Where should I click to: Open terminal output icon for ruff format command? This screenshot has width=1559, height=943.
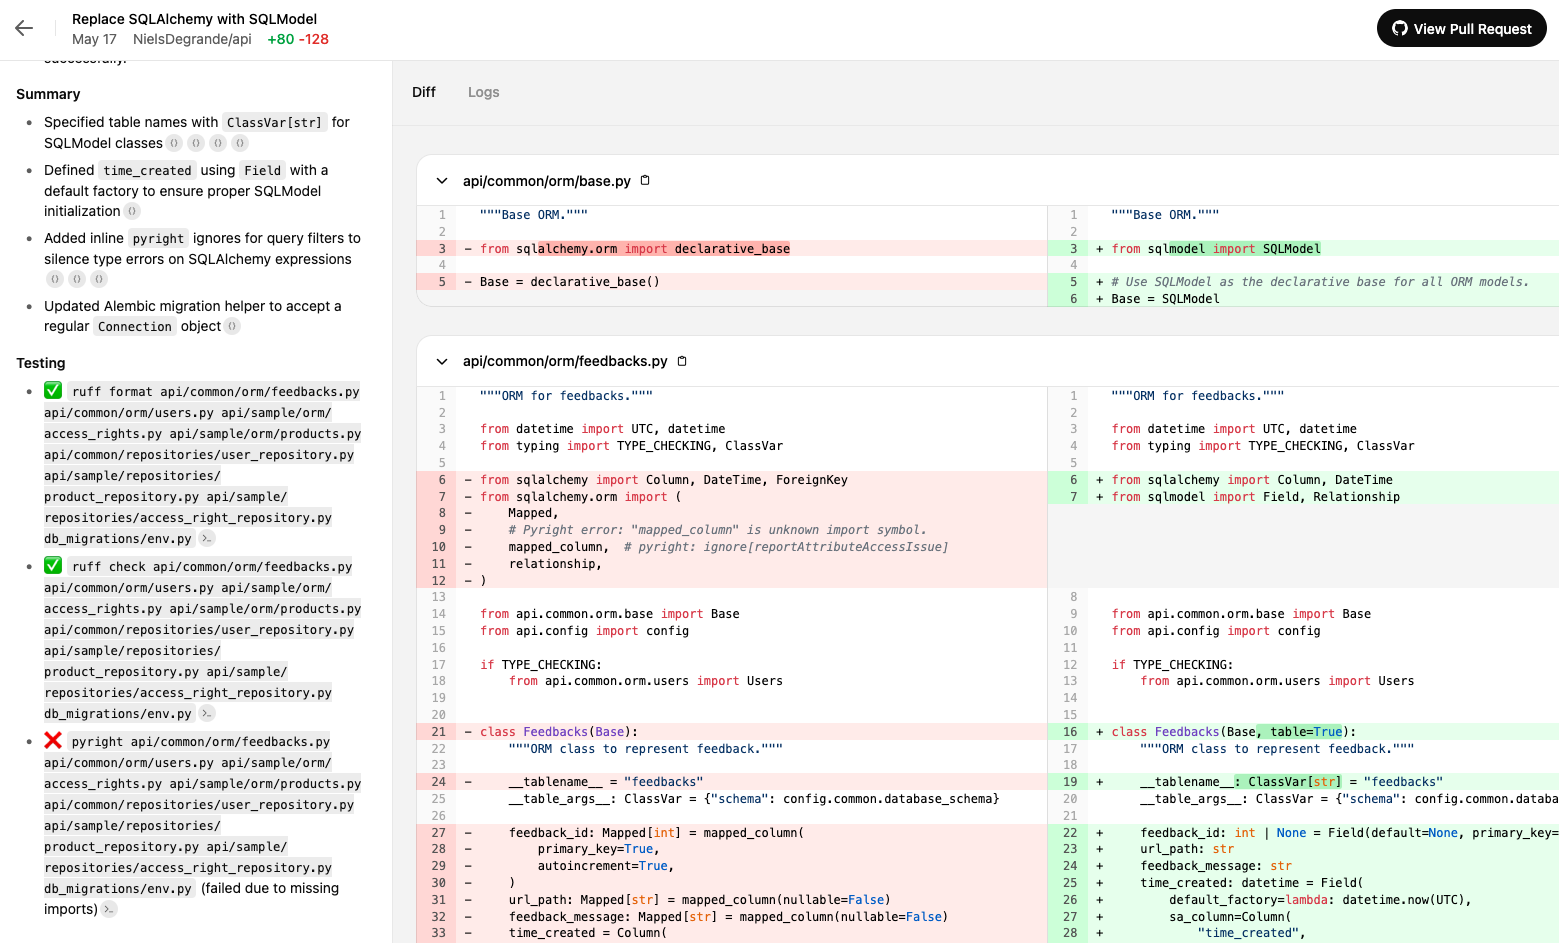click(207, 539)
